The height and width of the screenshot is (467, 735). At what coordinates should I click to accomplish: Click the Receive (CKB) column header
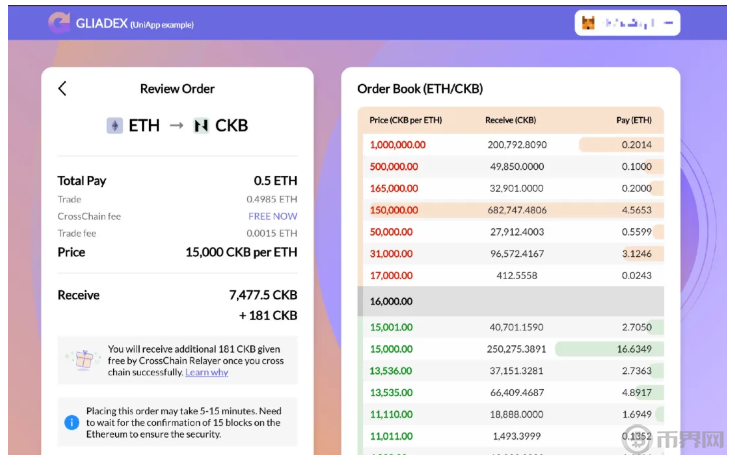click(510, 120)
